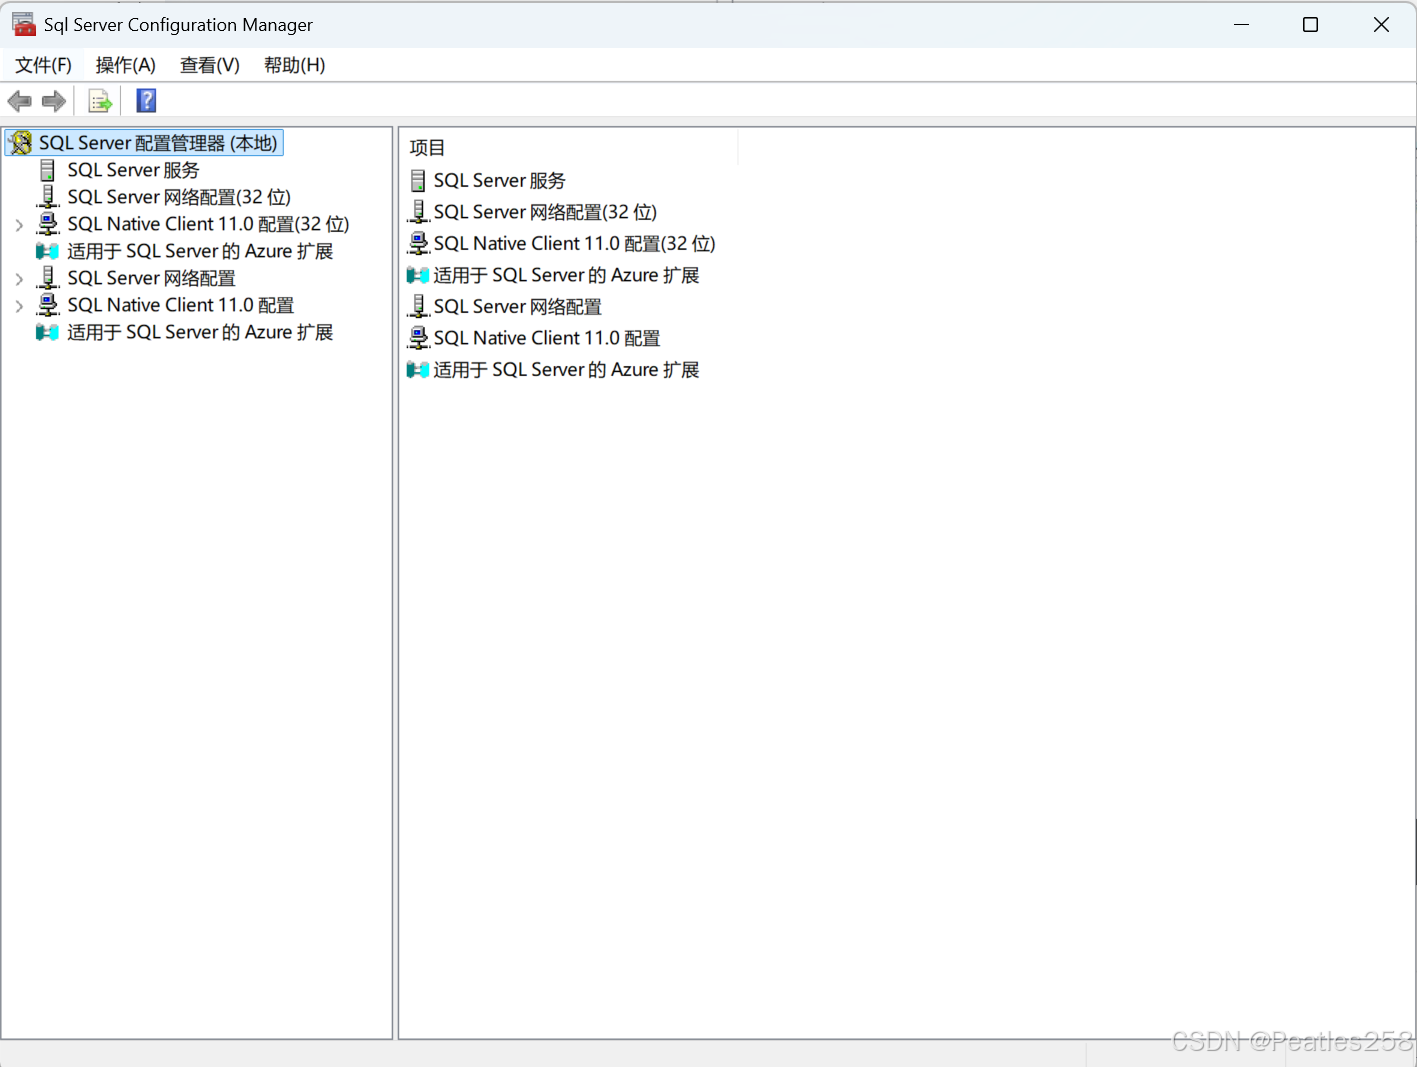The height and width of the screenshot is (1067, 1417).
Task: Select SQL Server 网络配置(32 位) in right list
Action: click(545, 212)
